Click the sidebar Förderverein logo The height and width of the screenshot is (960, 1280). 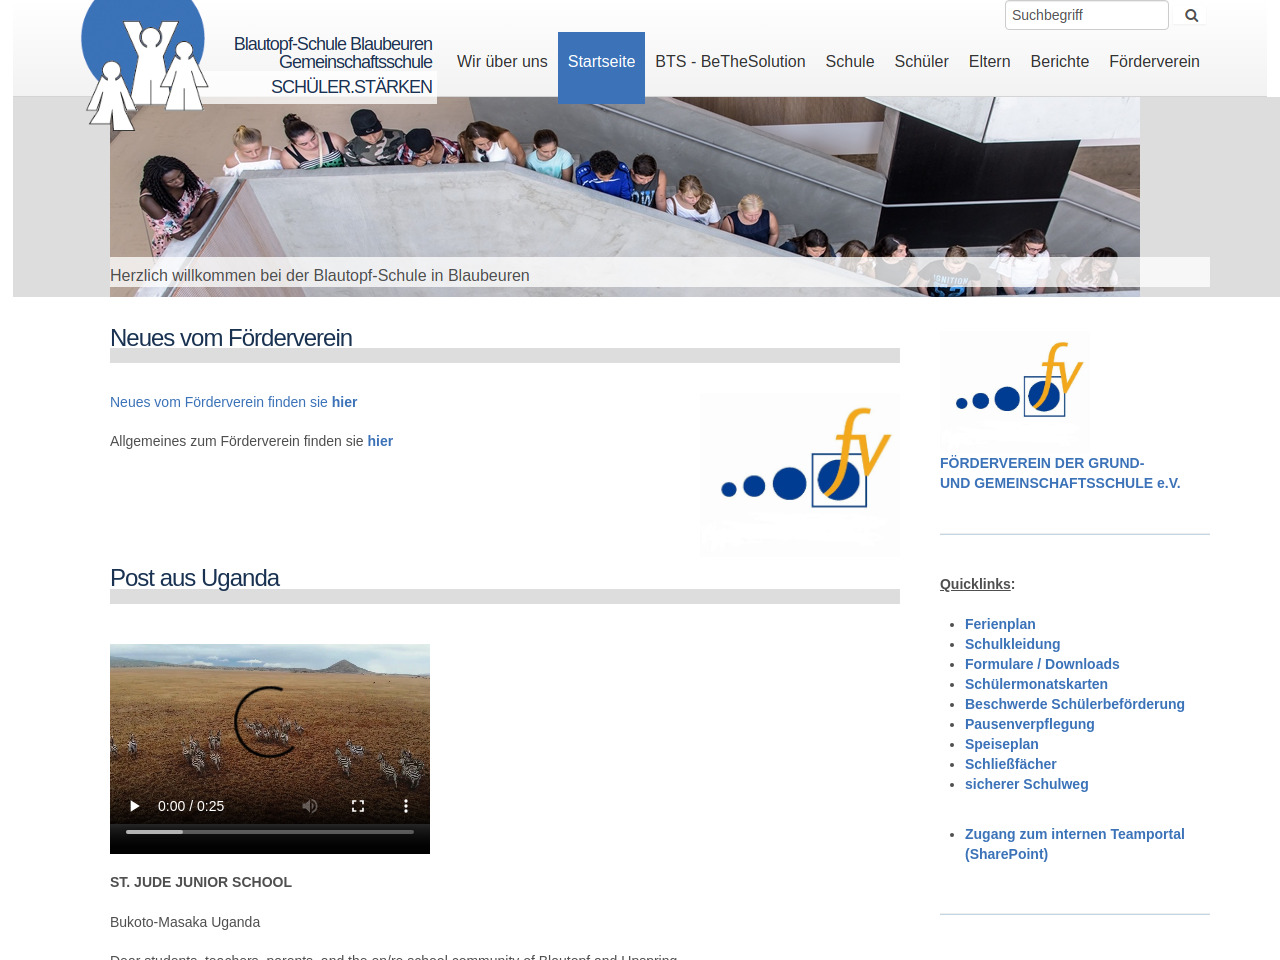click(1015, 388)
